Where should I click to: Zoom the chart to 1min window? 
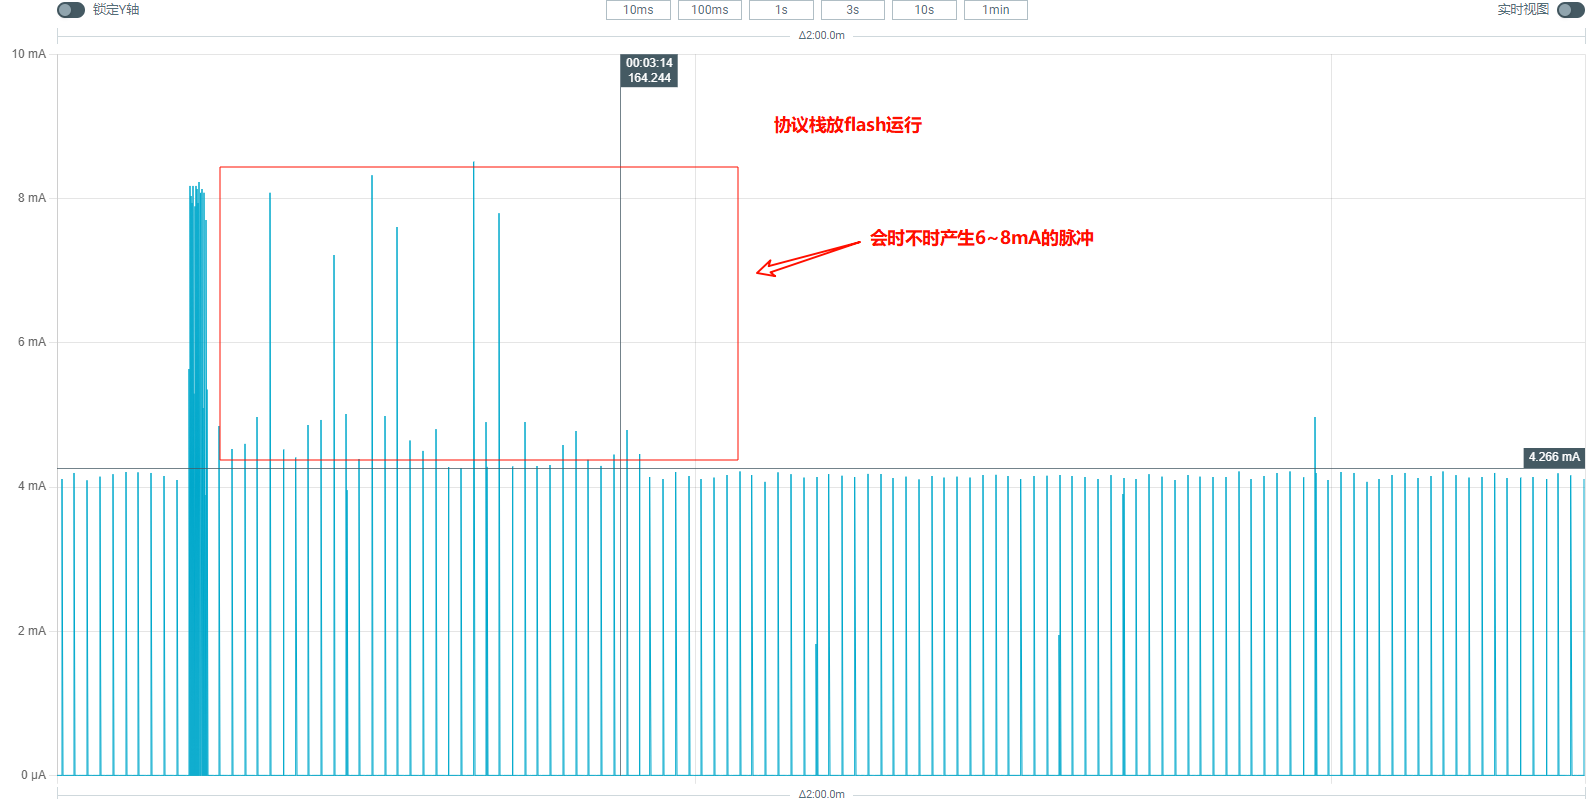click(996, 10)
